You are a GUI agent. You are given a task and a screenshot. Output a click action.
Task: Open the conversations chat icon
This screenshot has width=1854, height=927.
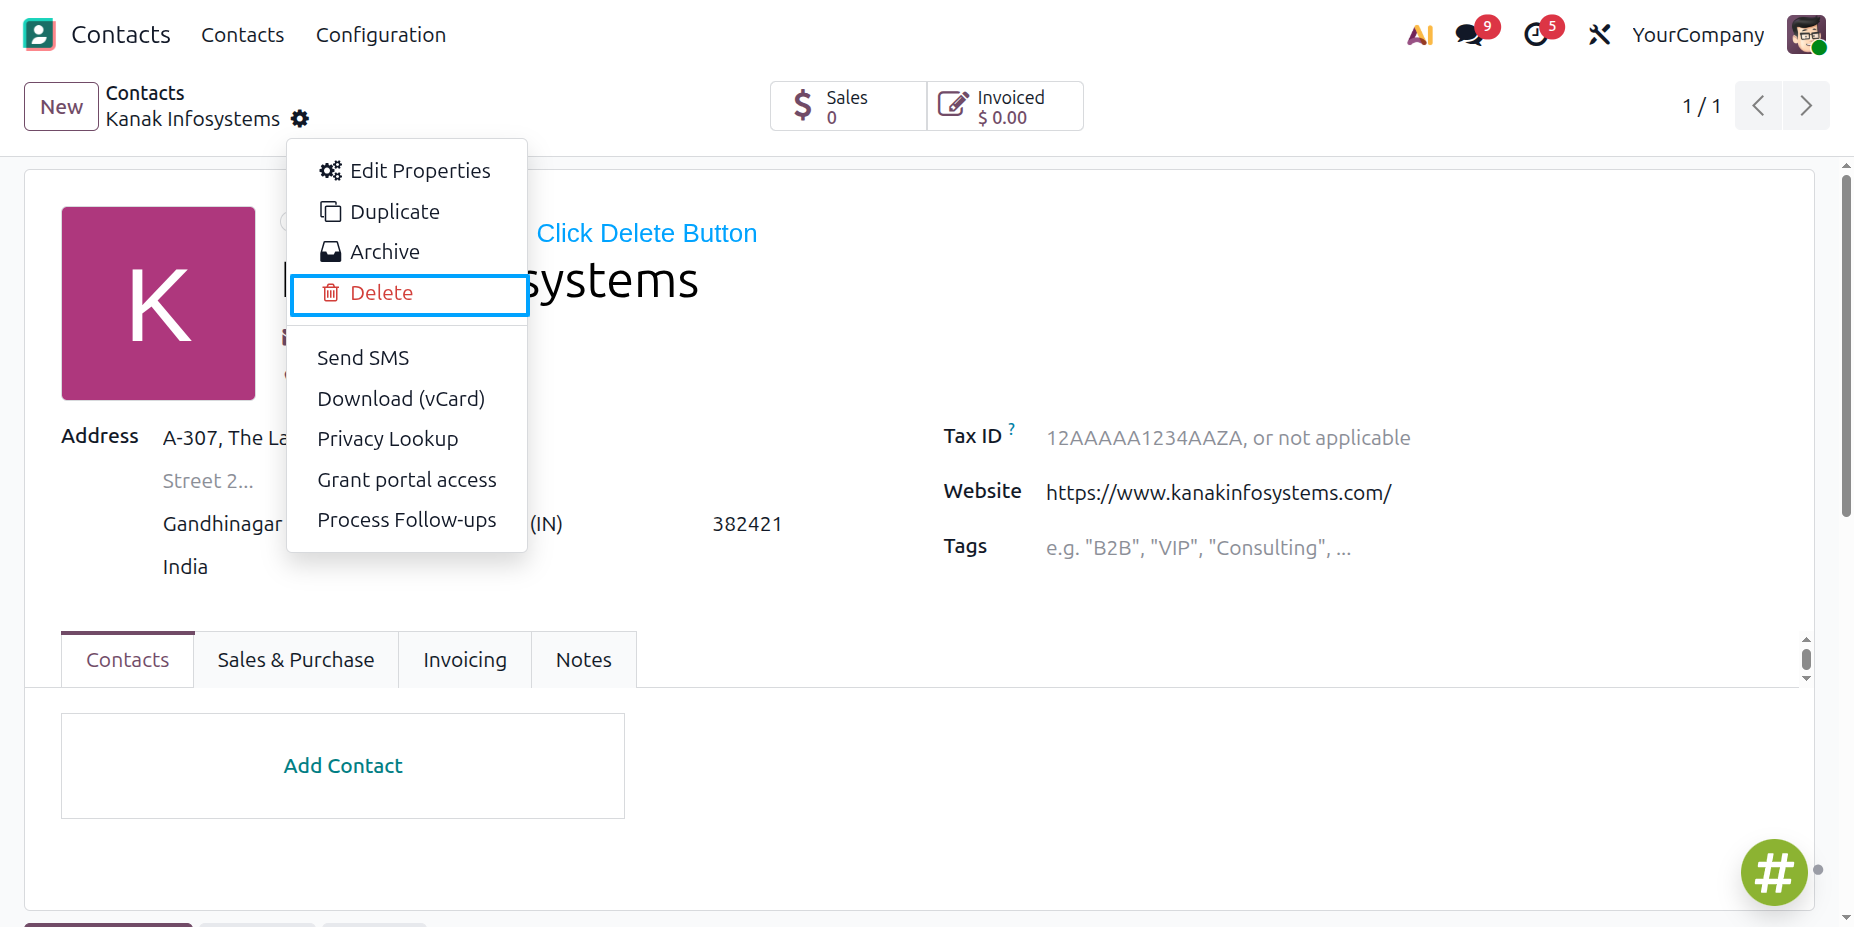coord(1469,35)
